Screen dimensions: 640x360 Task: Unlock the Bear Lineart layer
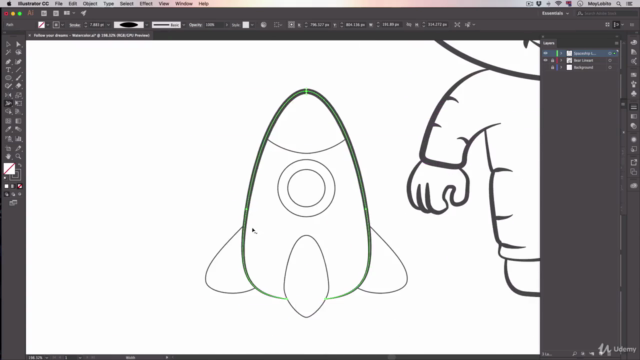pyautogui.click(x=552, y=60)
